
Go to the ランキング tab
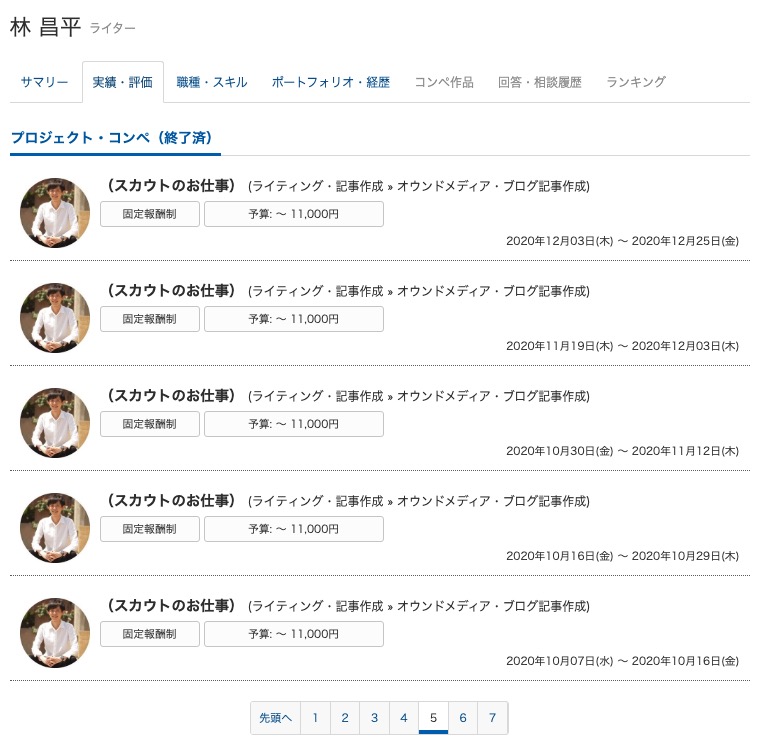click(636, 82)
